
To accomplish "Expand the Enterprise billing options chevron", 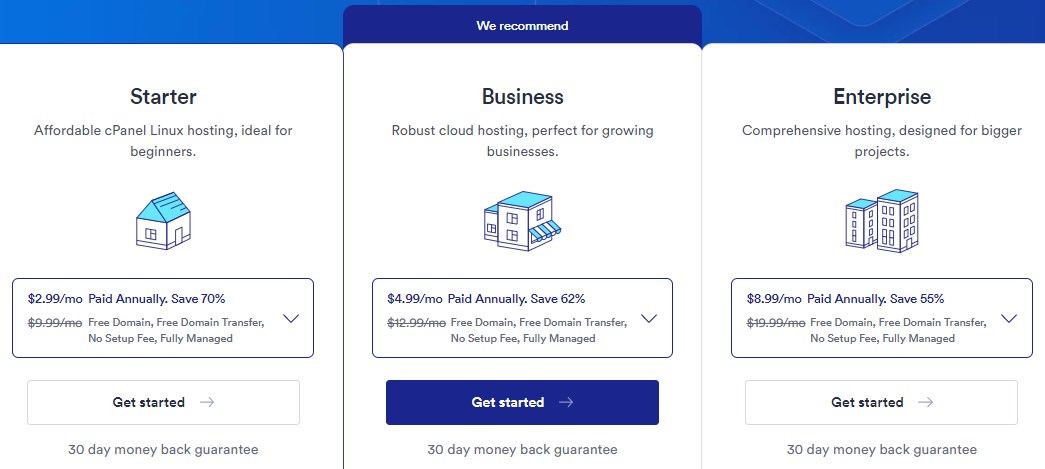I will click(1008, 318).
